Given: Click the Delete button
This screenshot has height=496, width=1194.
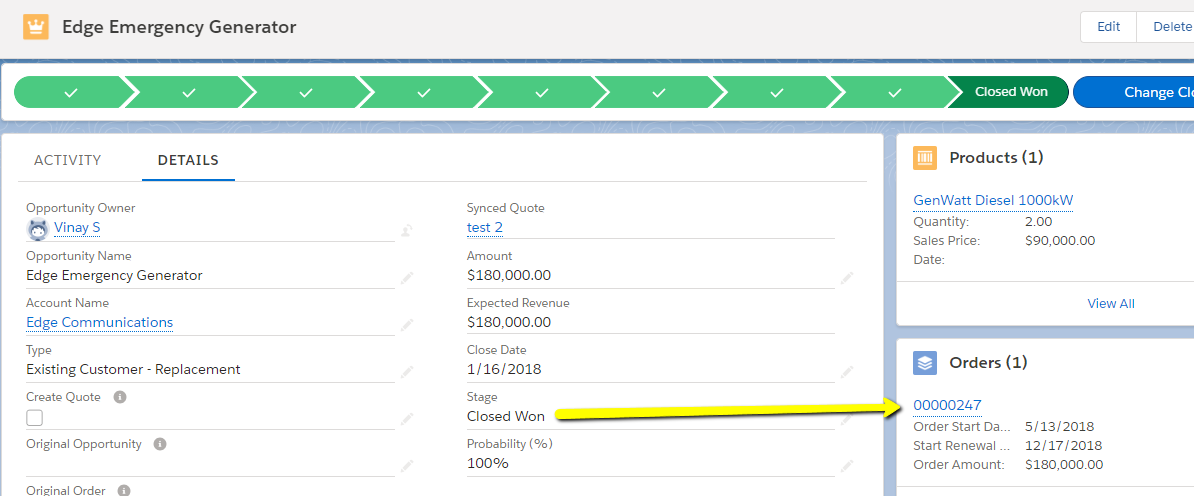Looking at the screenshot, I should [1166, 27].
